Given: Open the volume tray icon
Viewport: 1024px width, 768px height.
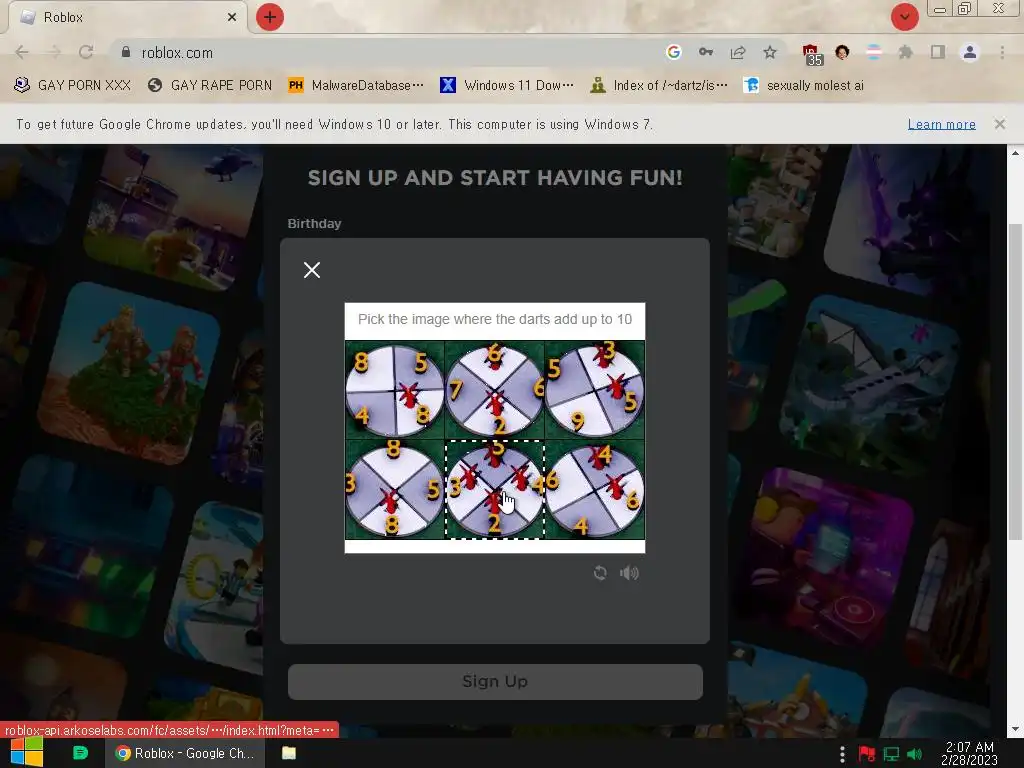Looking at the screenshot, I should point(914,754).
